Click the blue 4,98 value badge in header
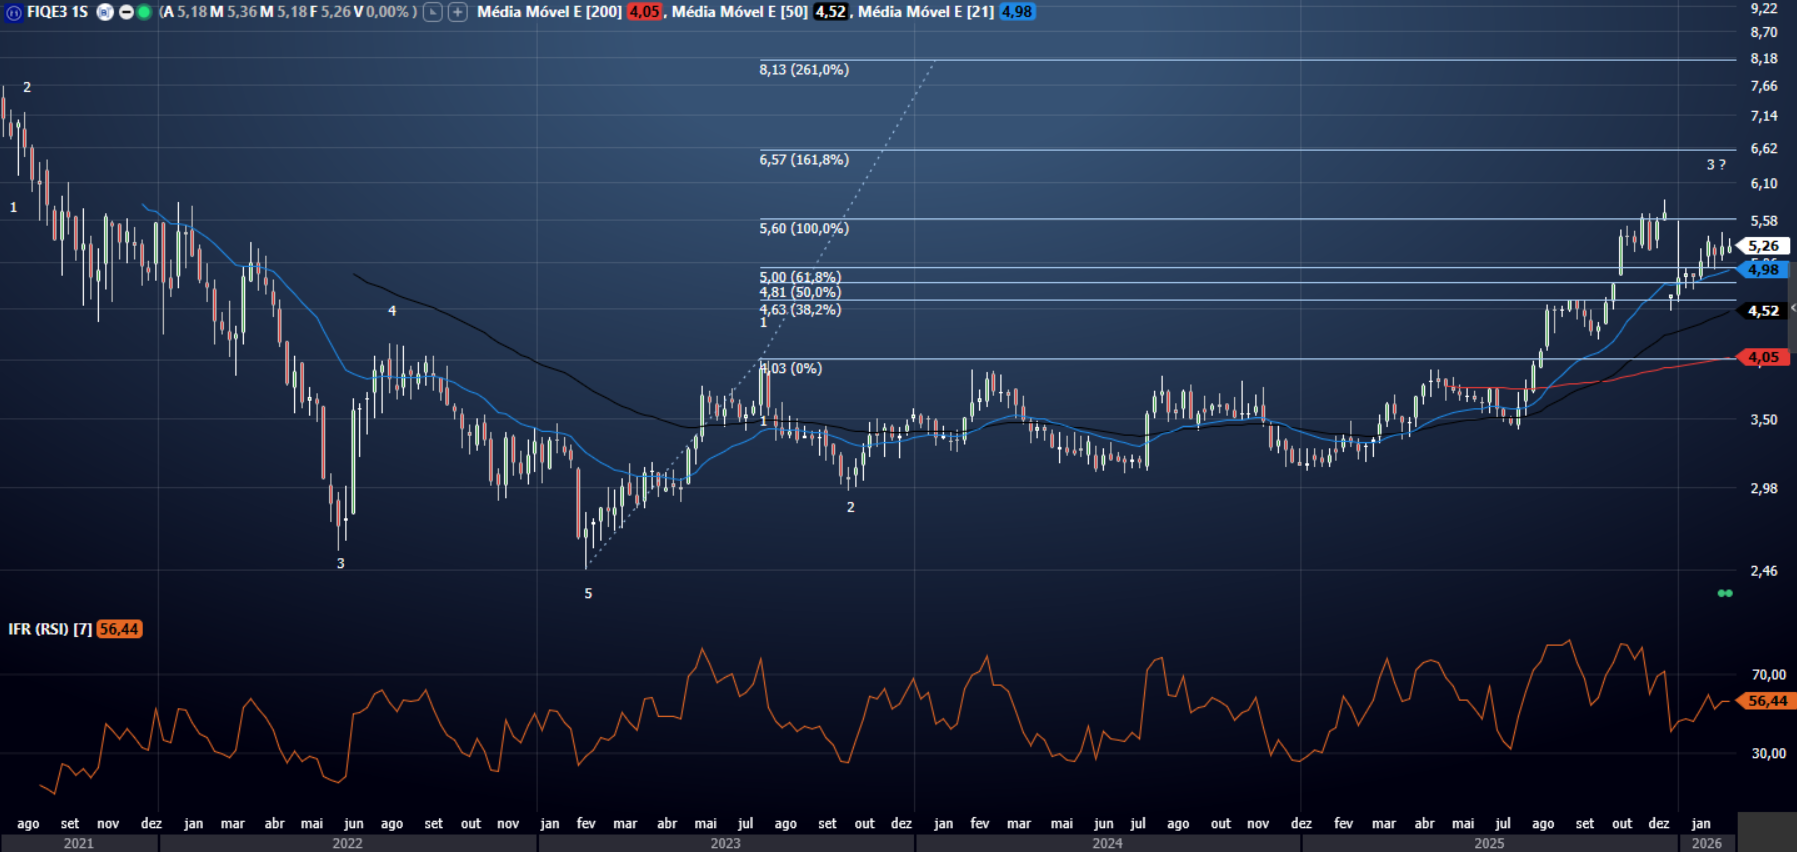This screenshot has width=1797, height=852. tap(1016, 12)
